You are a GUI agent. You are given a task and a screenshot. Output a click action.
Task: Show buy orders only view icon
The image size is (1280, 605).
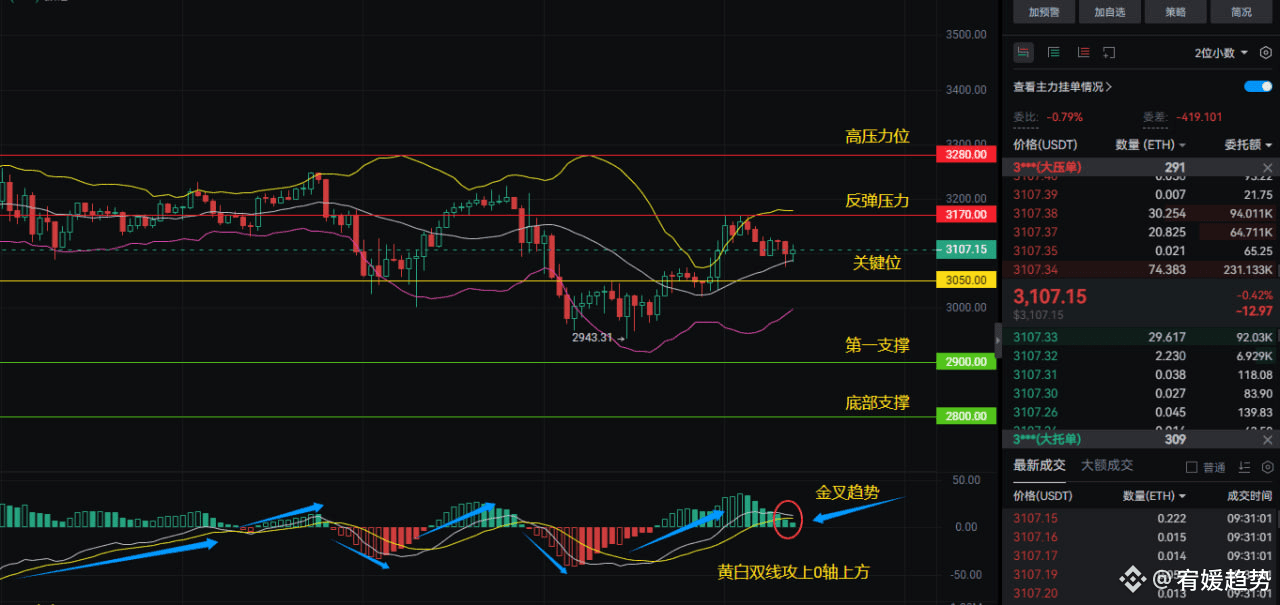coord(1053,52)
